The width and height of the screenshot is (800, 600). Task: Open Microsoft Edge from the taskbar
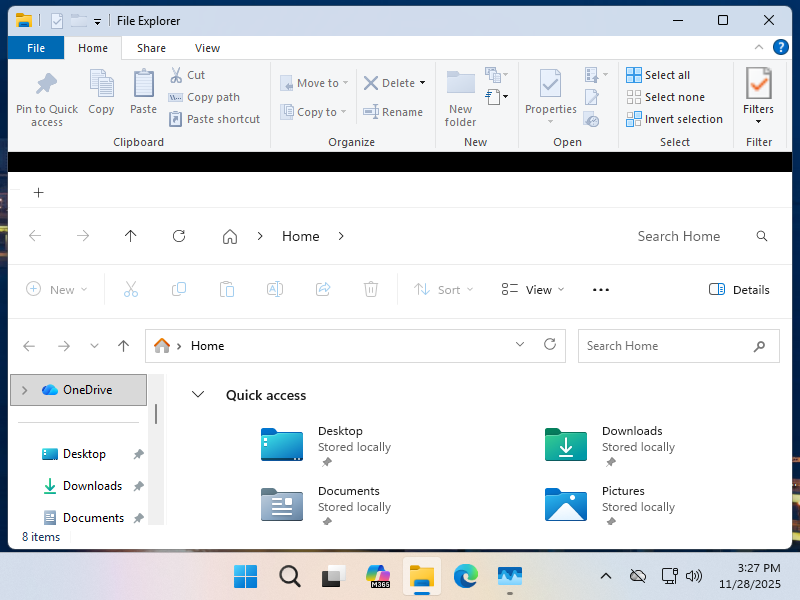pos(466,577)
